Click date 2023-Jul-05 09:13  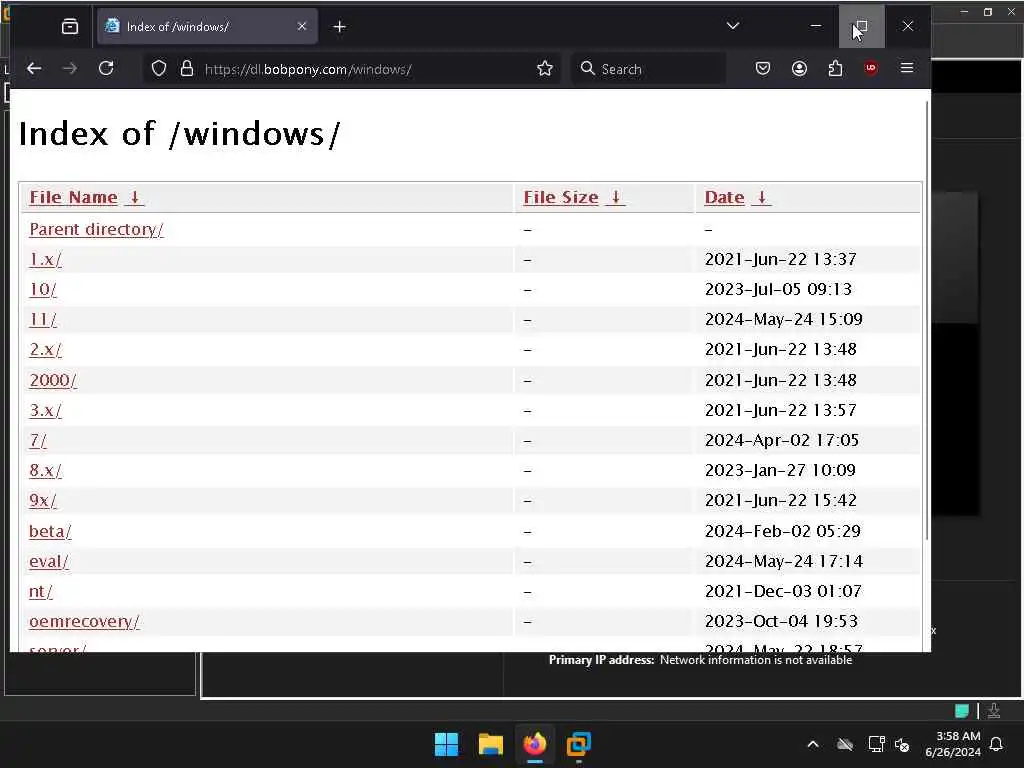tap(778, 289)
